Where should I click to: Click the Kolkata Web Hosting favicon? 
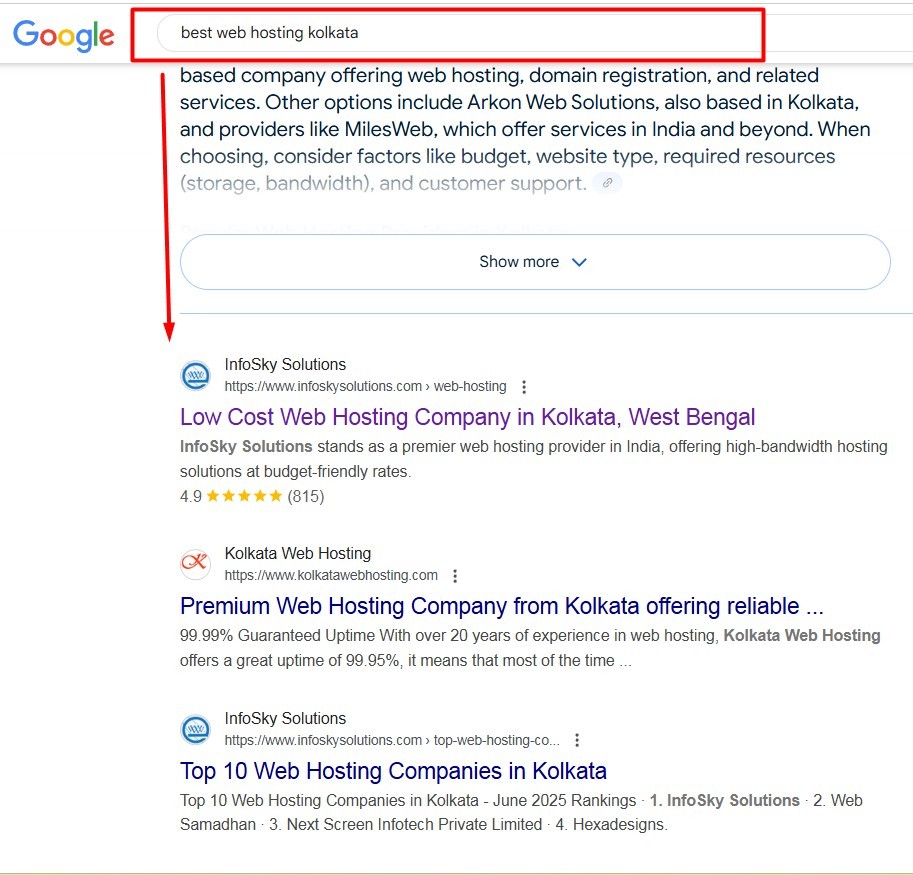pyautogui.click(x=196, y=564)
